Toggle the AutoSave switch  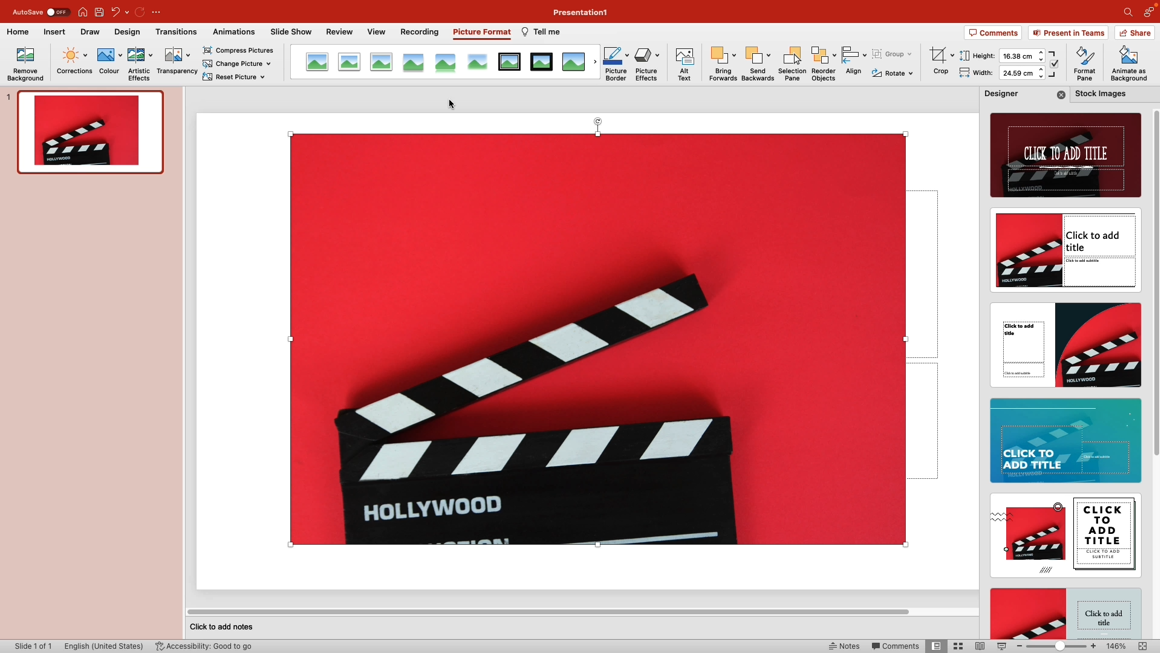pyautogui.click(x=57, y=12)
